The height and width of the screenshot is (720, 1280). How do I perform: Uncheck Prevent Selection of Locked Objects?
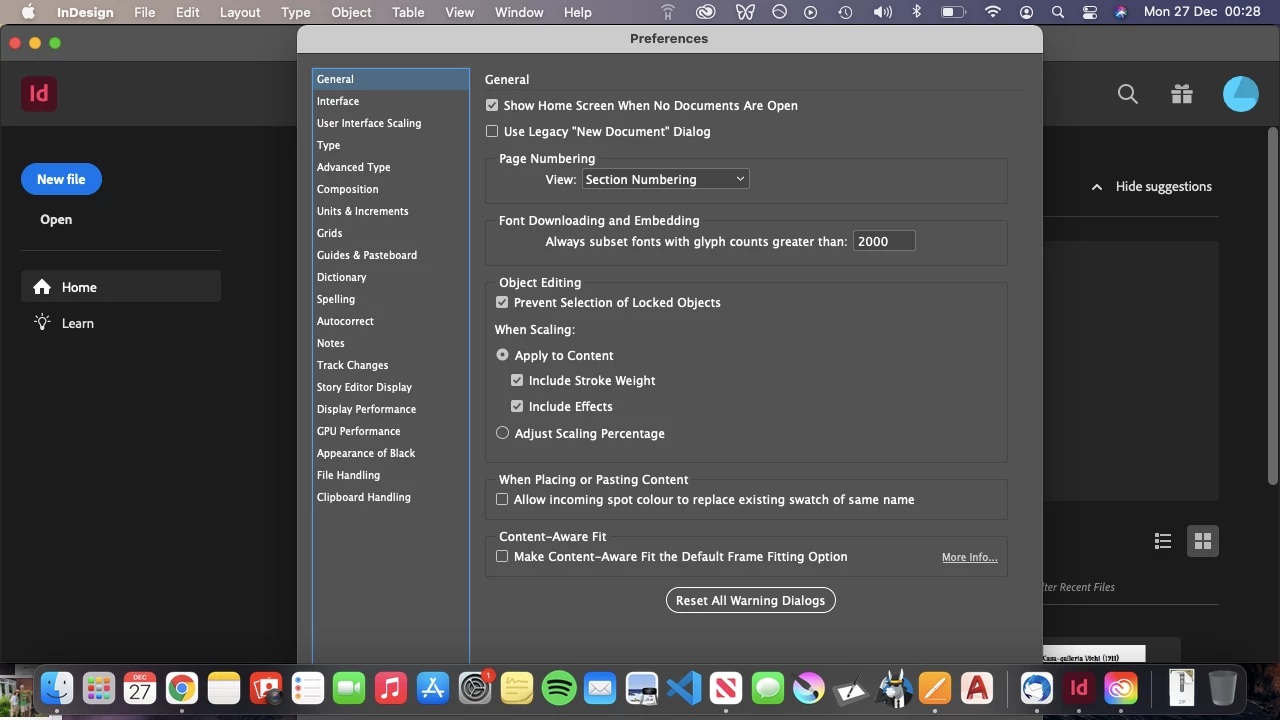point(502,302)
